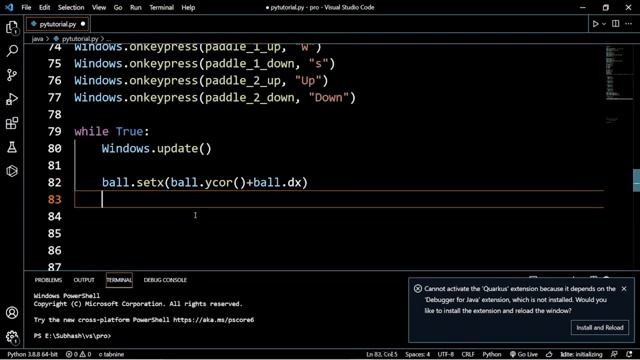Screen dimensions: 640x360
Task: Open the Selection menu
Action: tap(71, 7)
